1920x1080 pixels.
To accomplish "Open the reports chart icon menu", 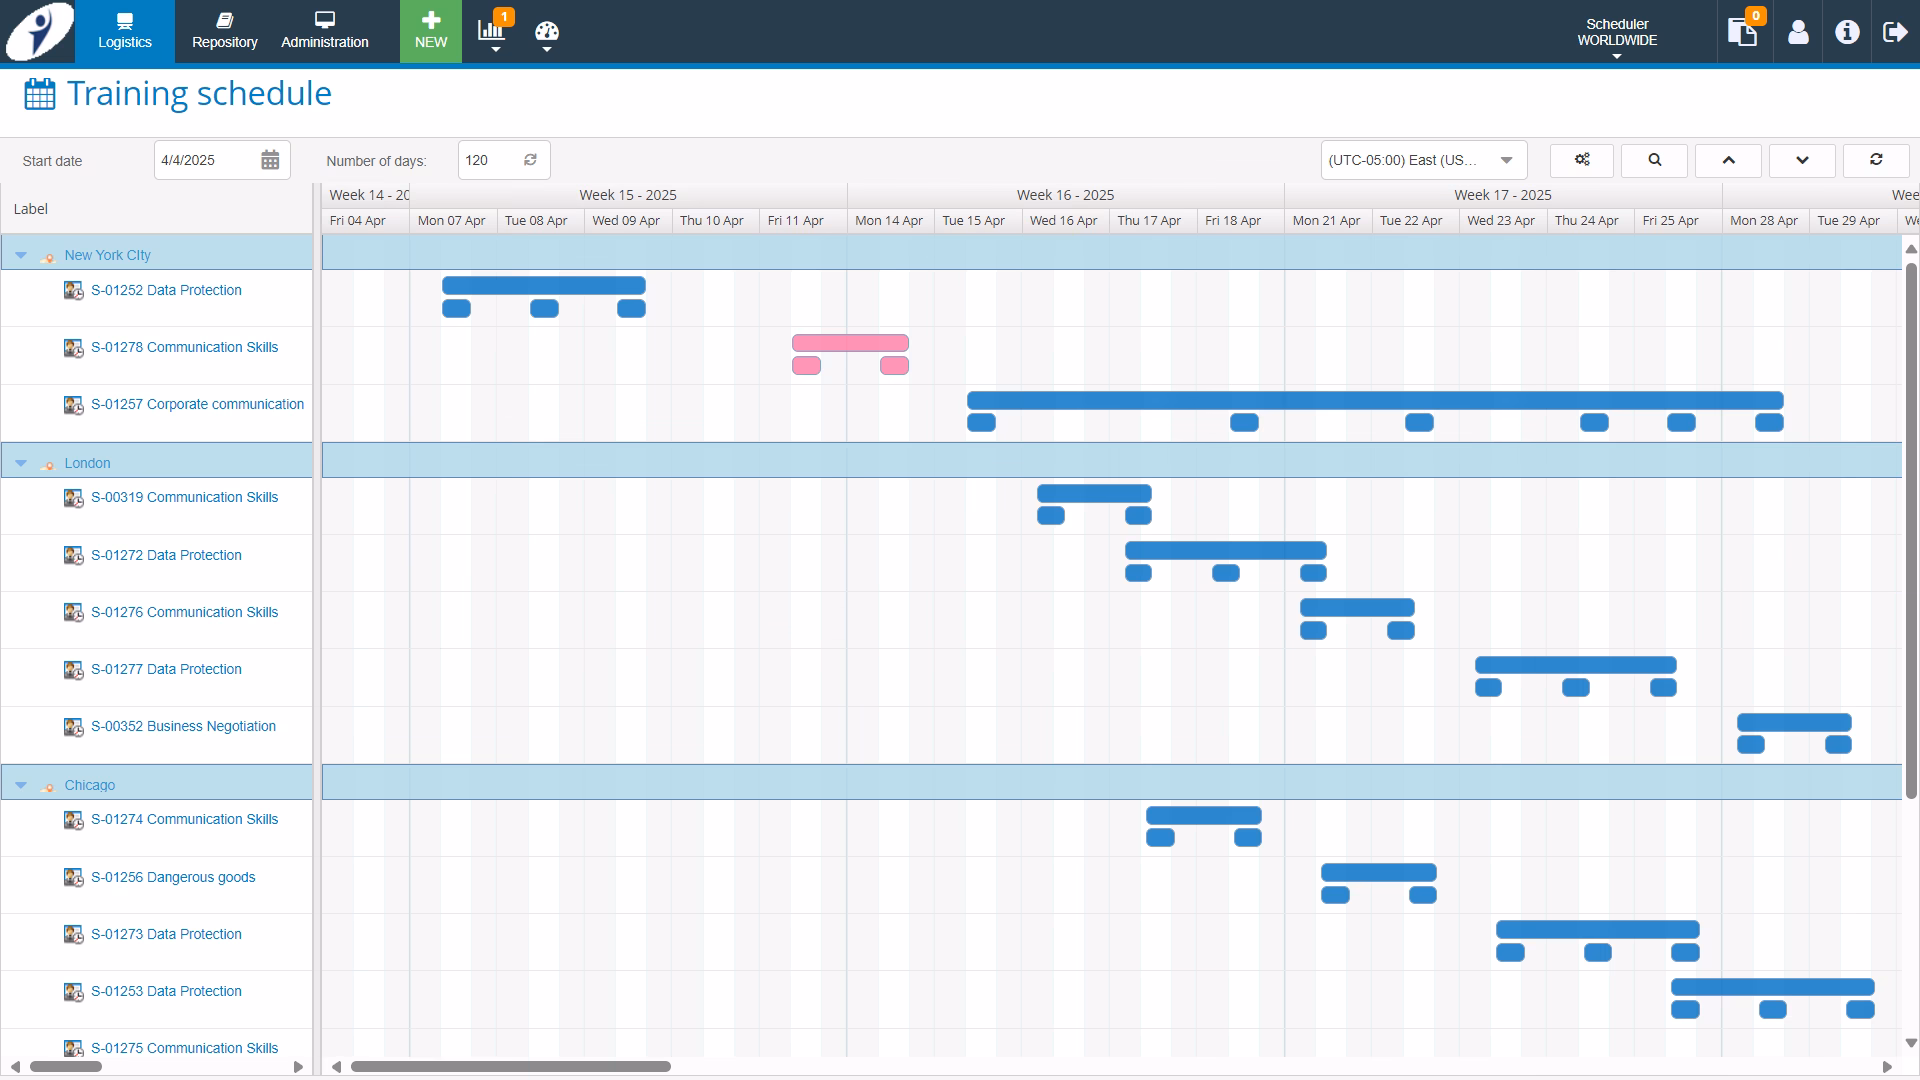I will pos(492,31).
